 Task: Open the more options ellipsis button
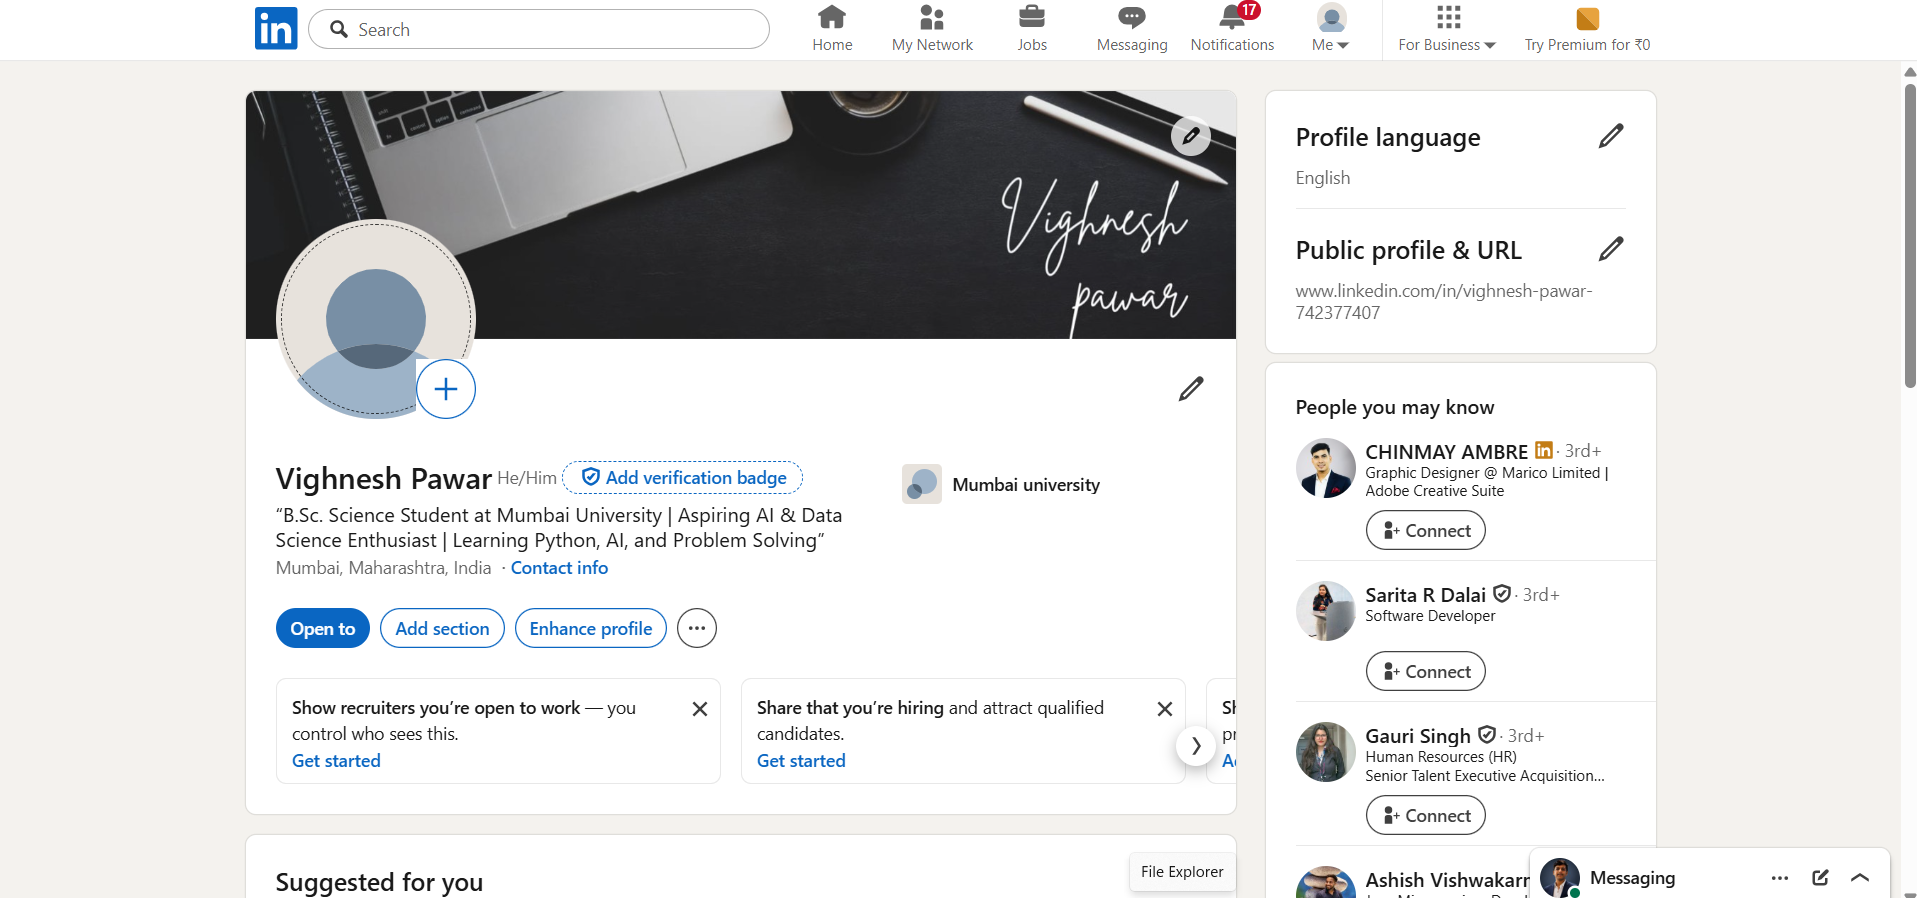coord(697,628)
